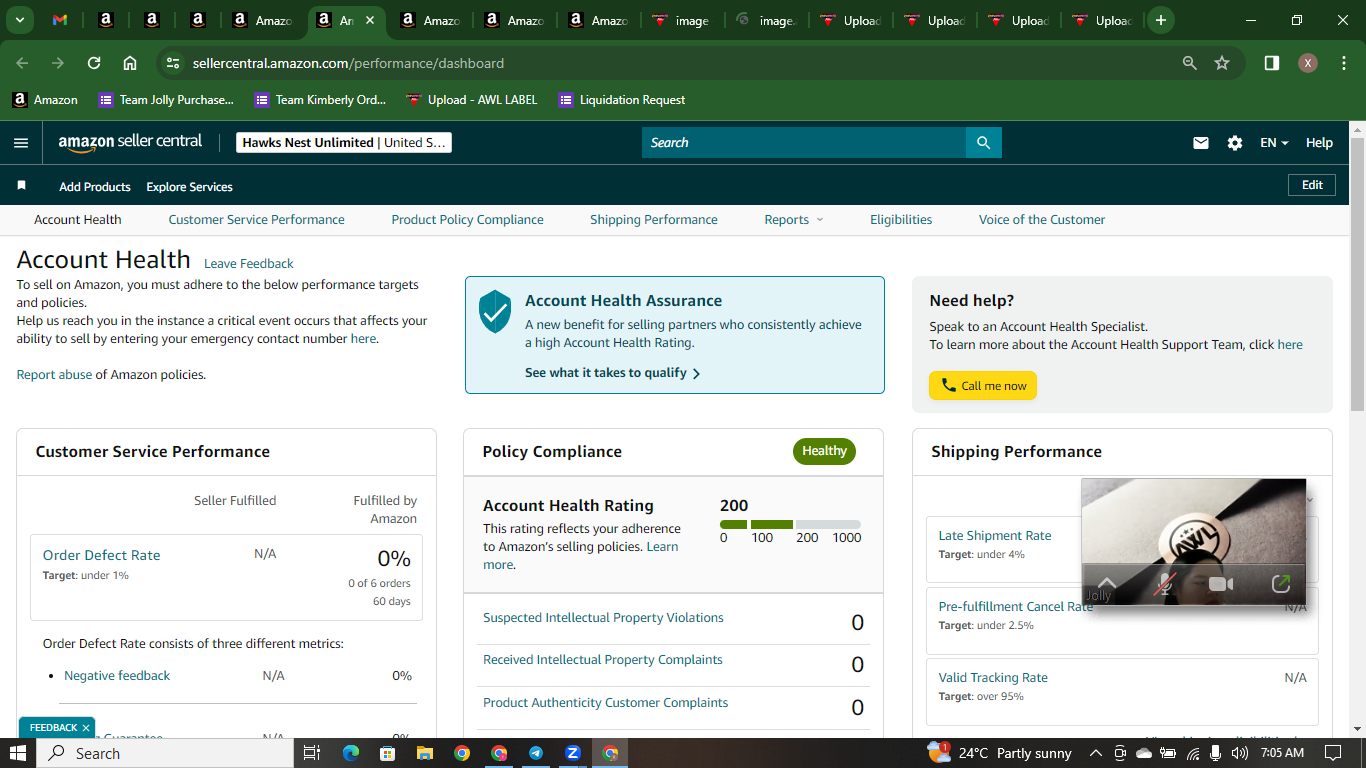Open the Voice of the Customer tab
The width and height of the screenshot is (1366, 768).
click(1042, 220)
